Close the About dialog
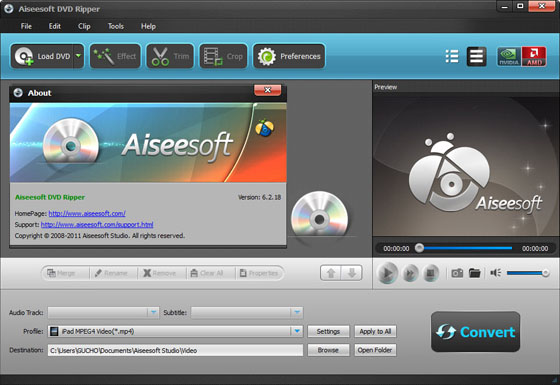The image size is (560, 385). (268, 90)
